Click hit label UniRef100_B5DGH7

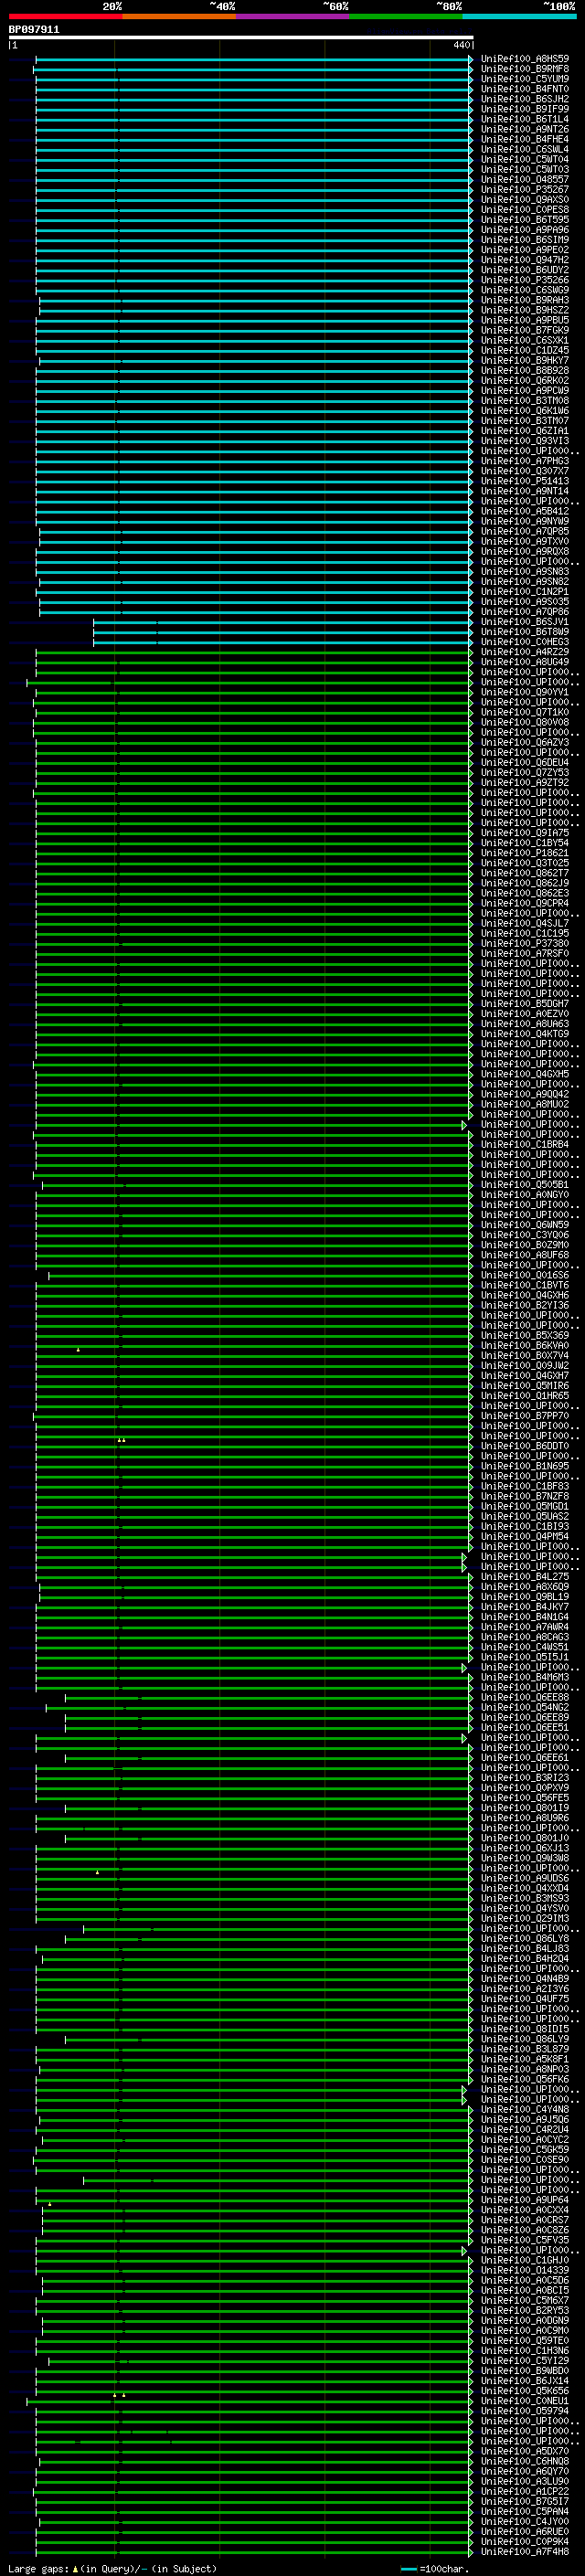pyautogui.click(x=525, y=1004)
